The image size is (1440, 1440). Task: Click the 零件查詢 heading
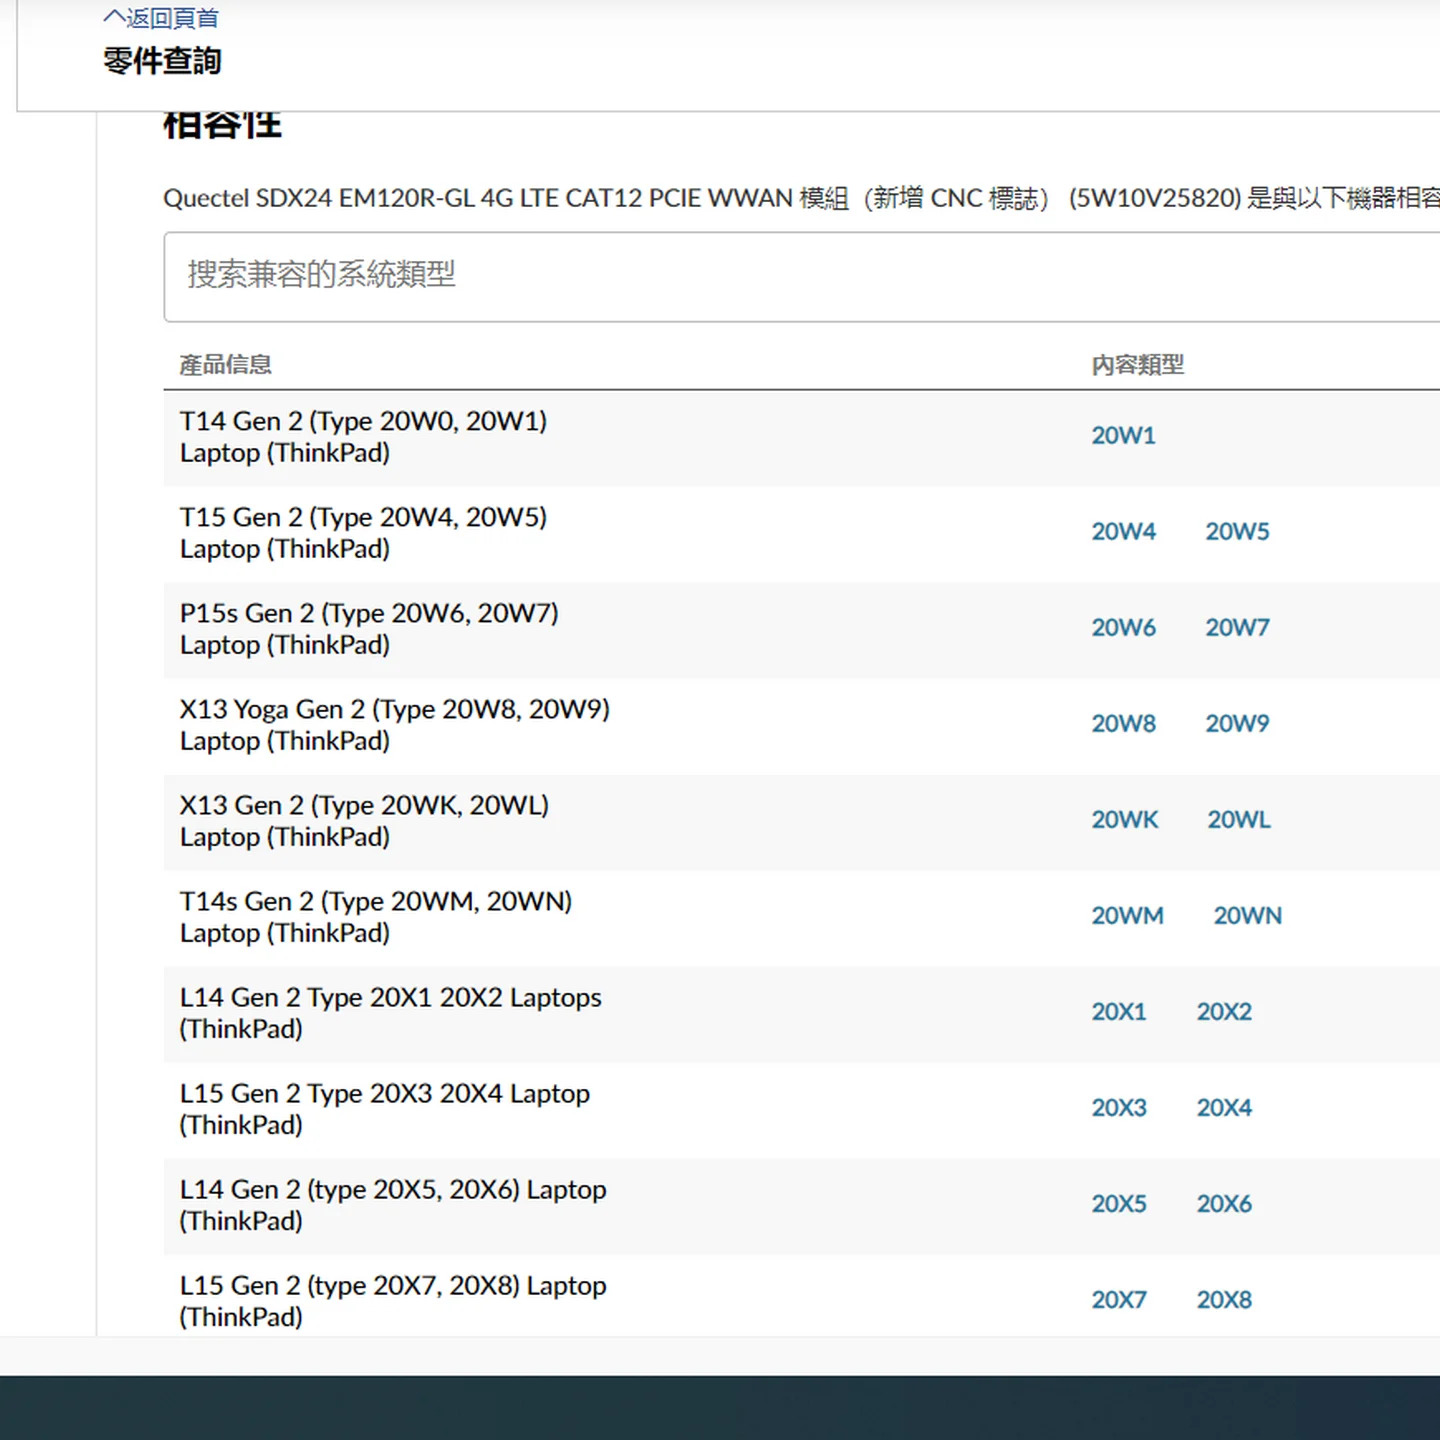point(162,61)
